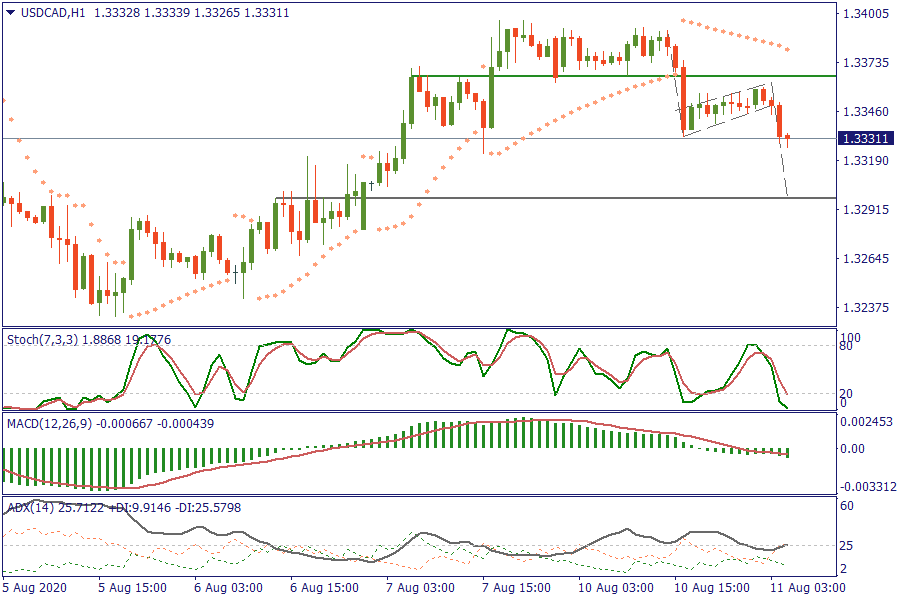Click the ADX scale value 25

(x=846, y=545)
